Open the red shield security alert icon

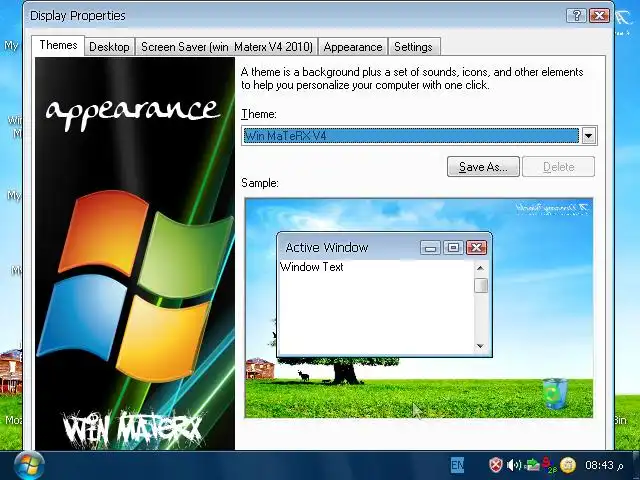(x=496, y=465)
